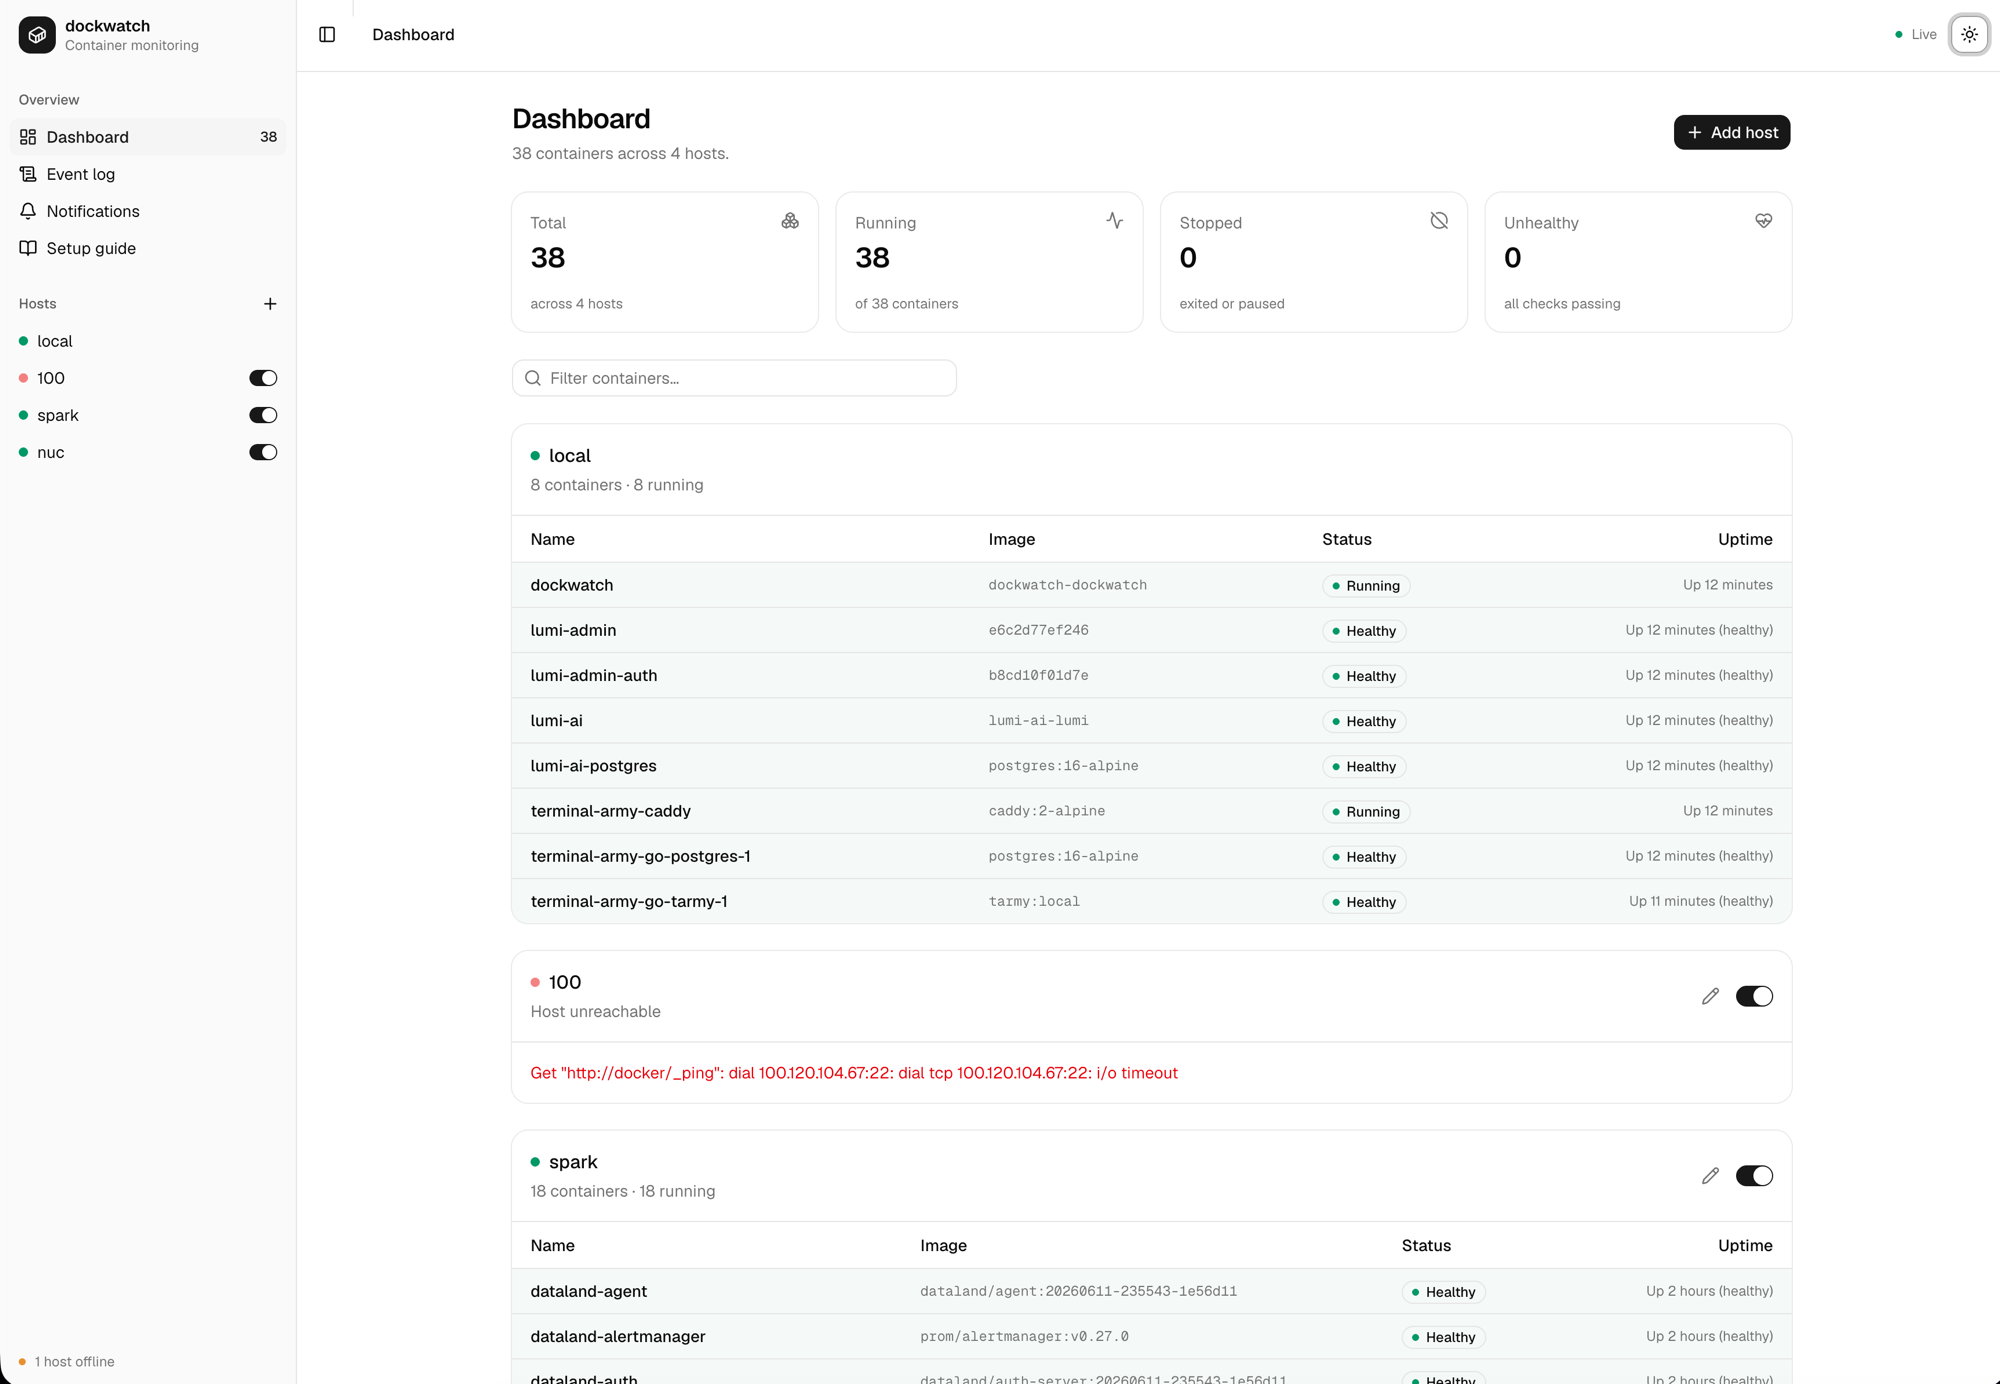This screenshot has height=1384, width=2000.
Task: Collapse the sidebar with panel icon
Action: pos(327,35)
